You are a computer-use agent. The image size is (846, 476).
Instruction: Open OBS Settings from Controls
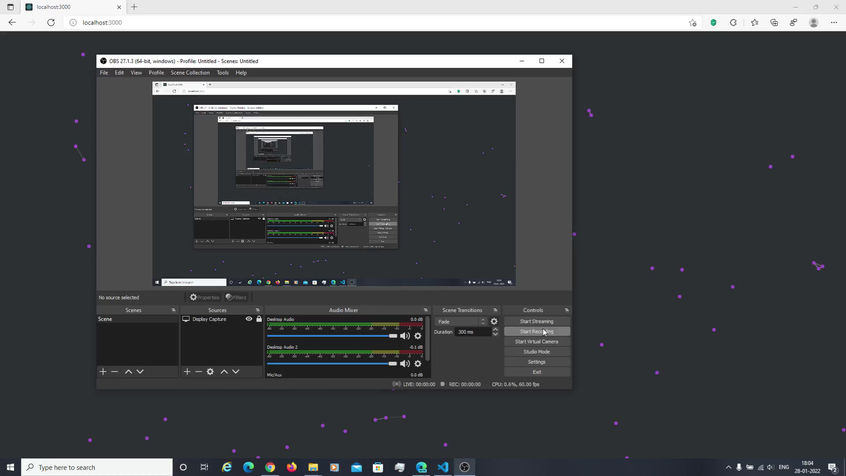point(536,362)
